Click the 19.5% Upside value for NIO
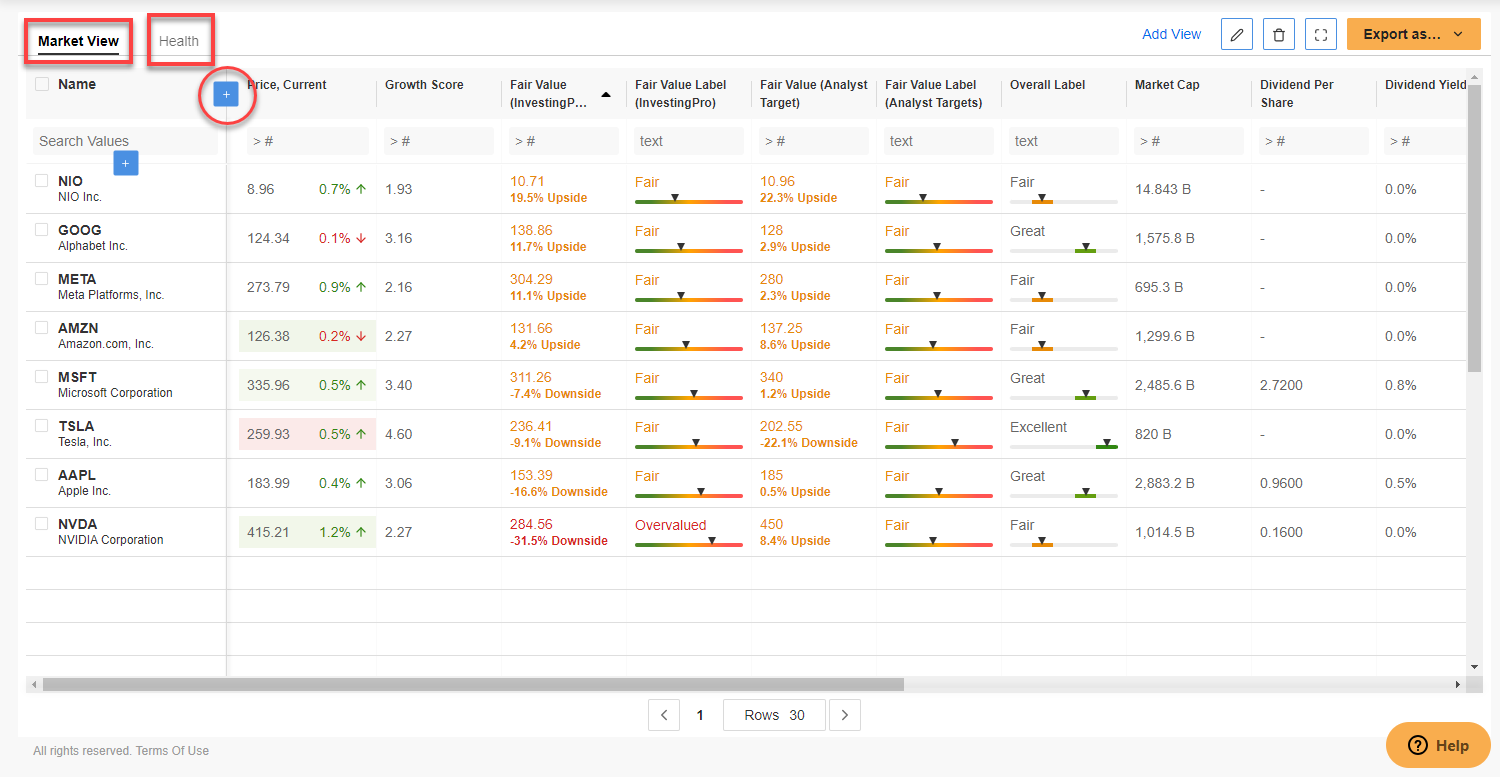Viewport: 1500px width, 777px height. (548, 198)
